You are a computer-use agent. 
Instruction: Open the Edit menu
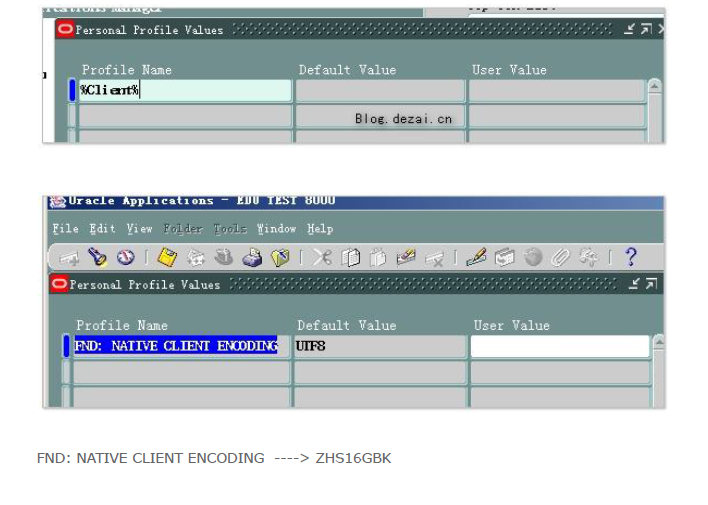pyautogui.click(x=102, y=229)
